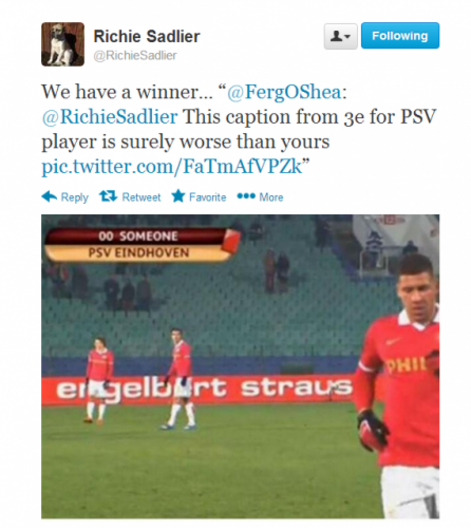Viewport: 471px width, 528px height.
Task: Click the red card graphic in caption
Action: click(x=231, y=240)
